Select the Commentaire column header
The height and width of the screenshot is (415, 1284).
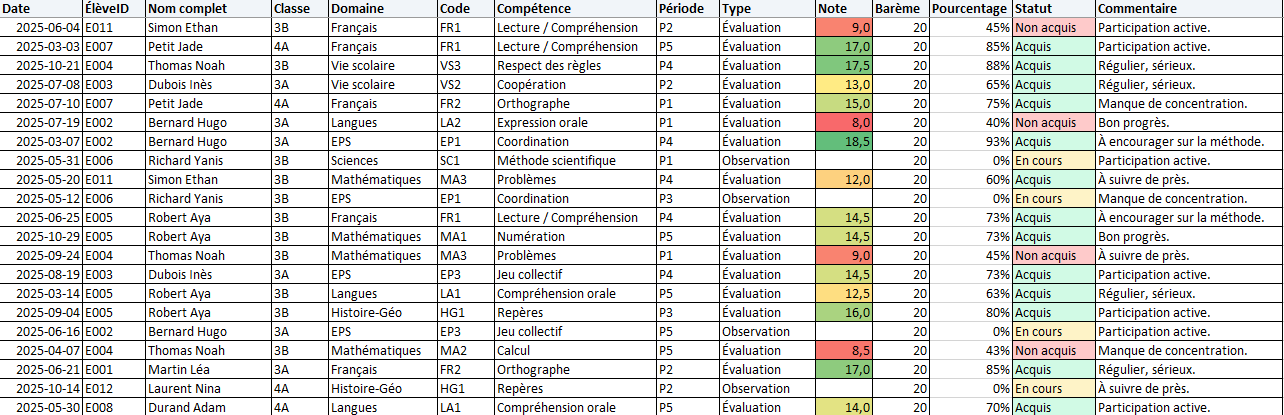(x=1188, y=8)
